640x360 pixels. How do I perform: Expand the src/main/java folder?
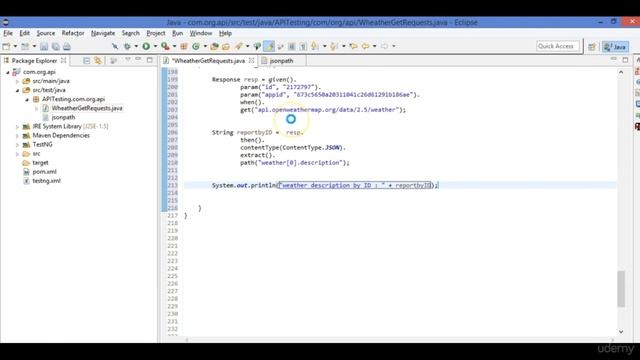[x=18, y=81]
